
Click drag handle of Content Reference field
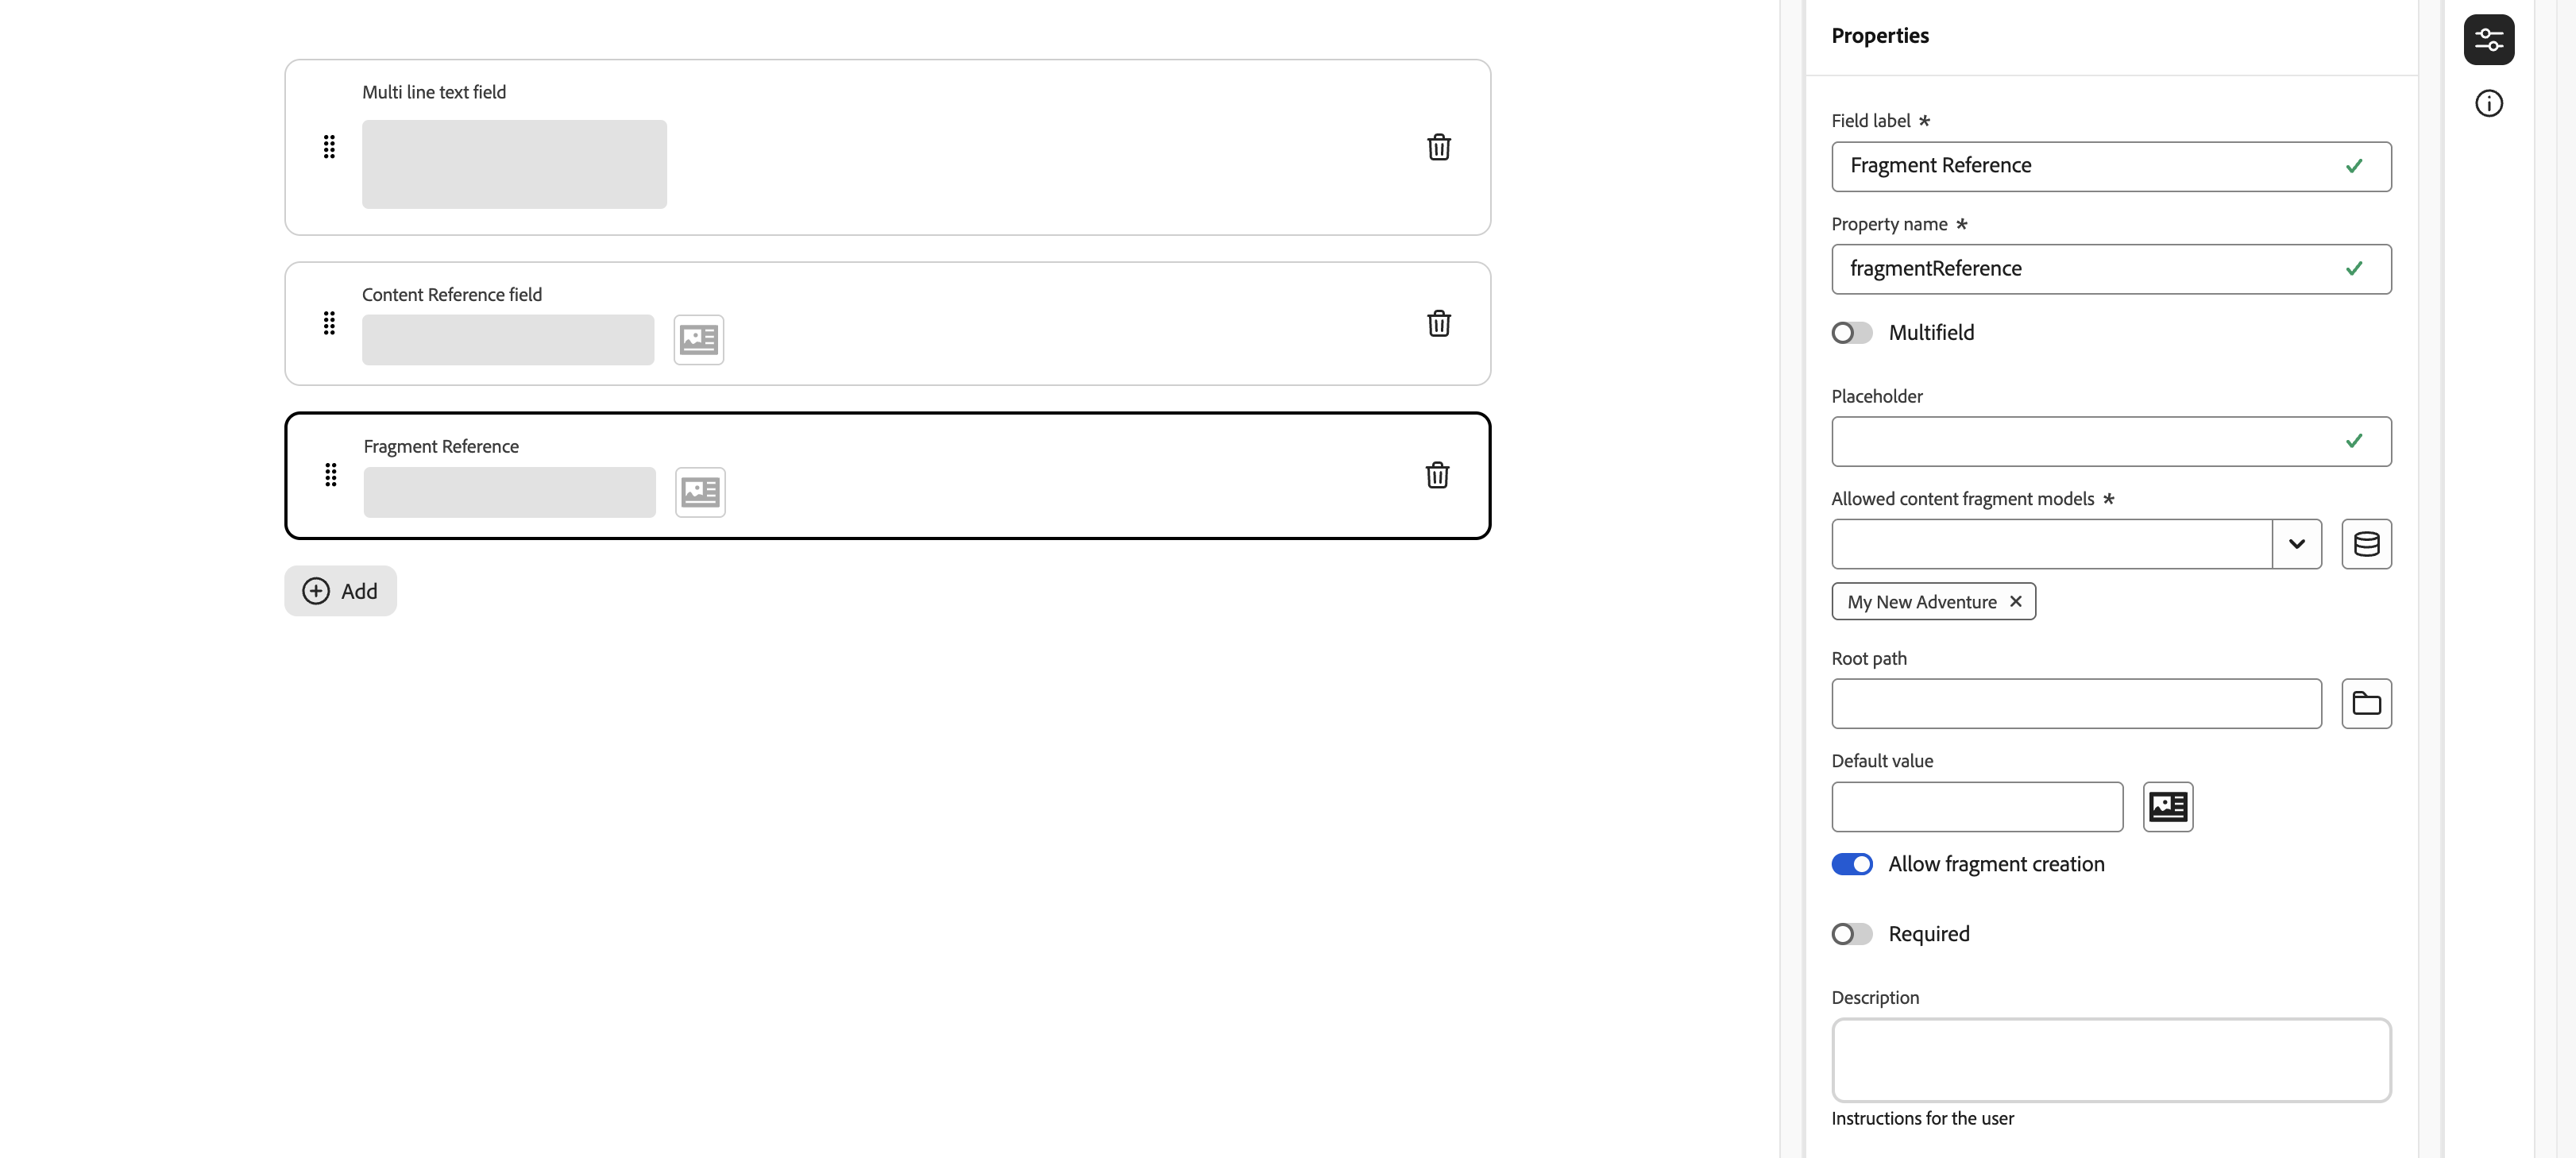(x=329, y=323)
